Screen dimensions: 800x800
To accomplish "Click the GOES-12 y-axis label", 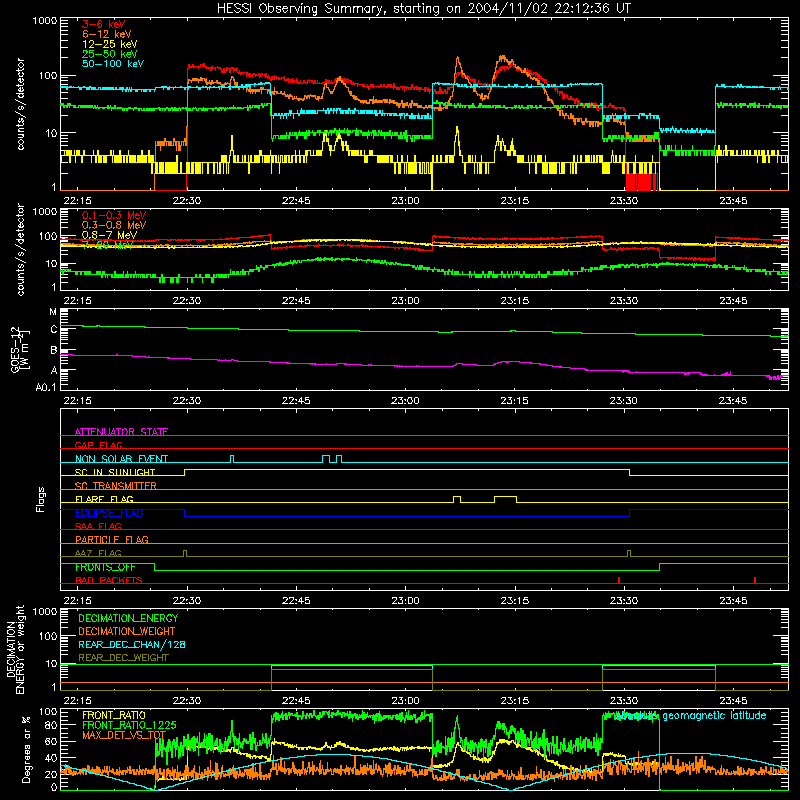I will click(x=19, y=349).
